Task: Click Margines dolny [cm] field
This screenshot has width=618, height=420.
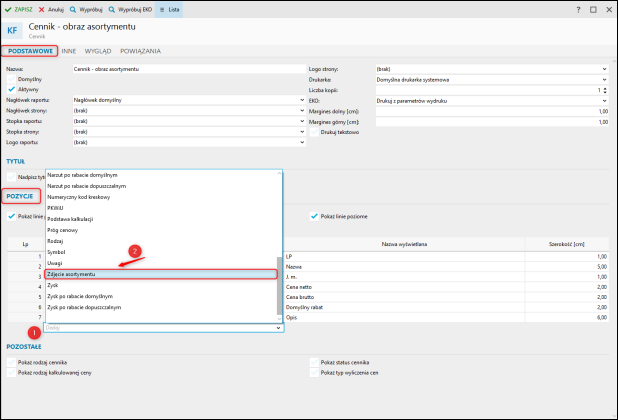Action: [492, 112]
